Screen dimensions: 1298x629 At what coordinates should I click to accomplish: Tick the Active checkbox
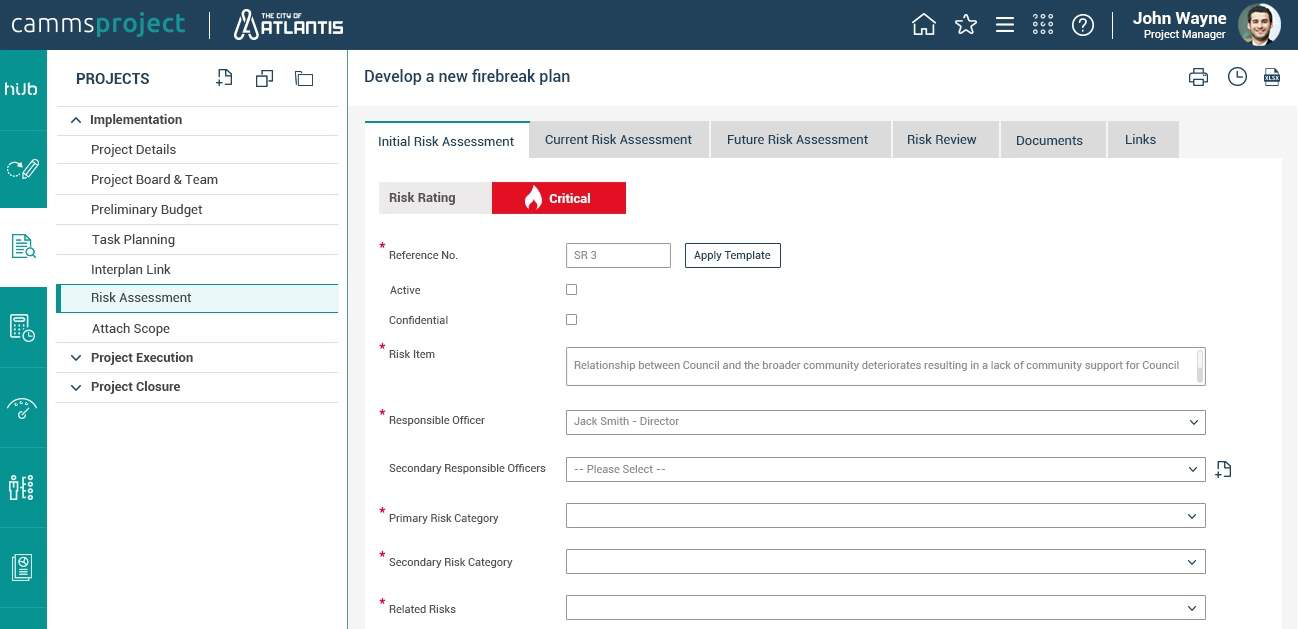click(572, 290)
